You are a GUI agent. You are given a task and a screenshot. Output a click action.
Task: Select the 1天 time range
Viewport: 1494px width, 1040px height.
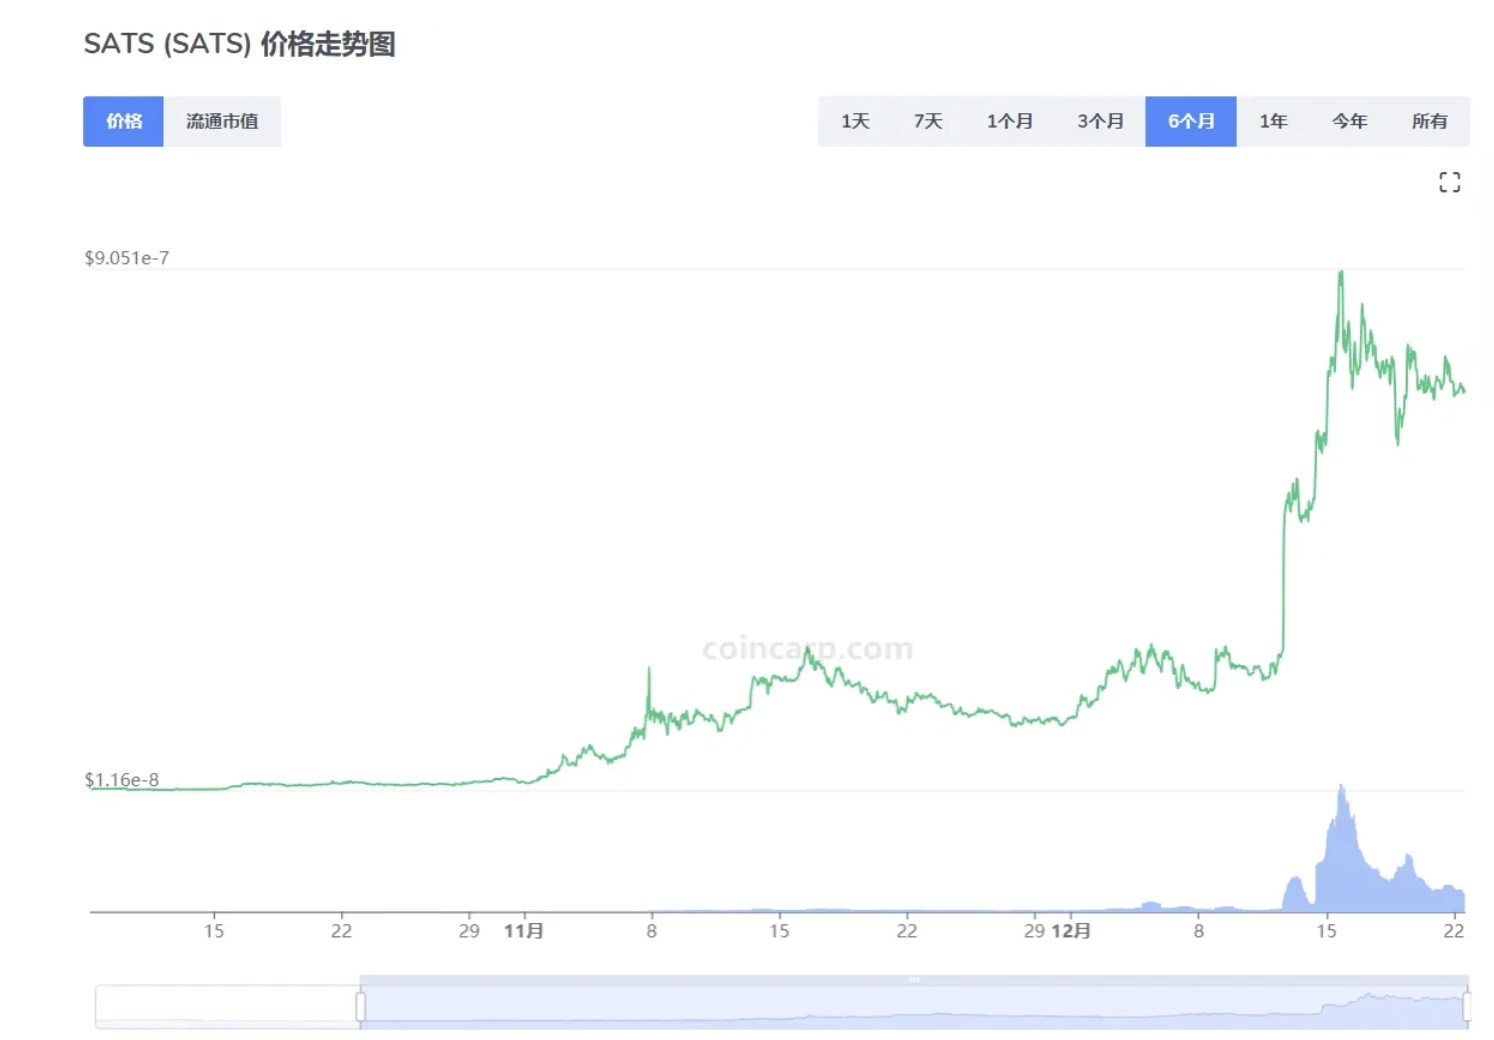[855, 121]
